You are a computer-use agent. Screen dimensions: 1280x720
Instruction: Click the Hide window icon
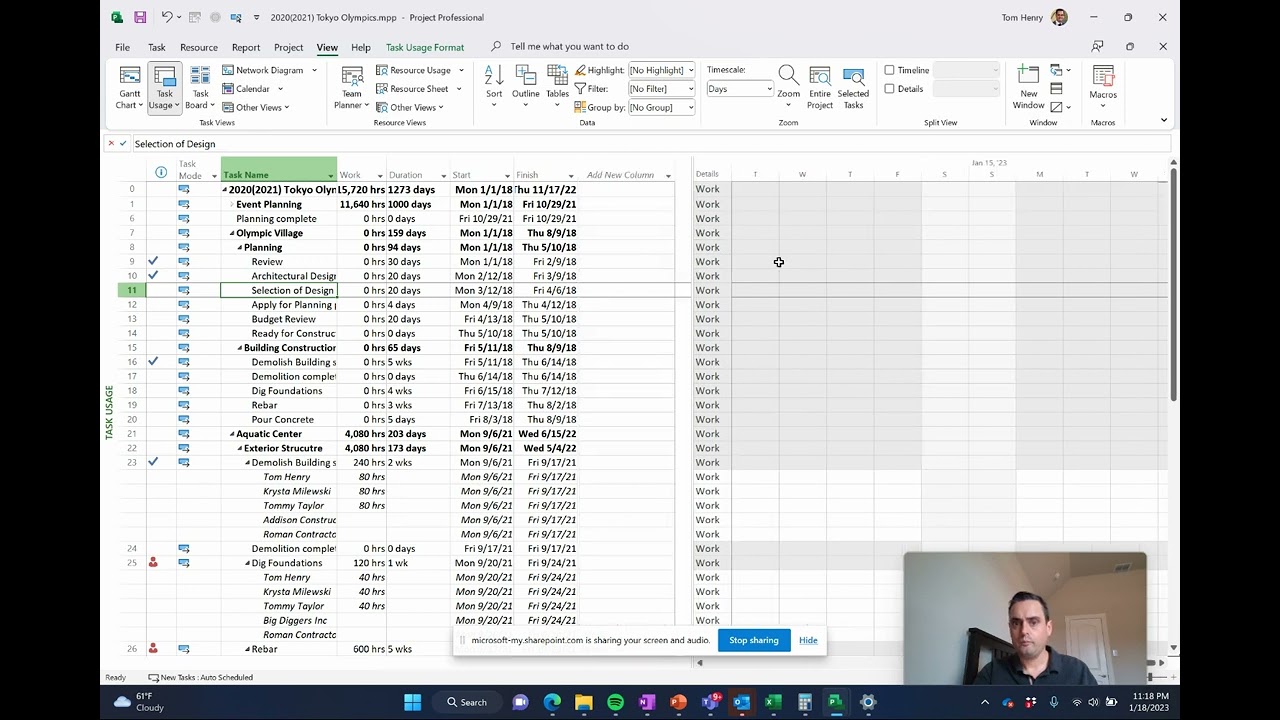[x=1057, y=107]
